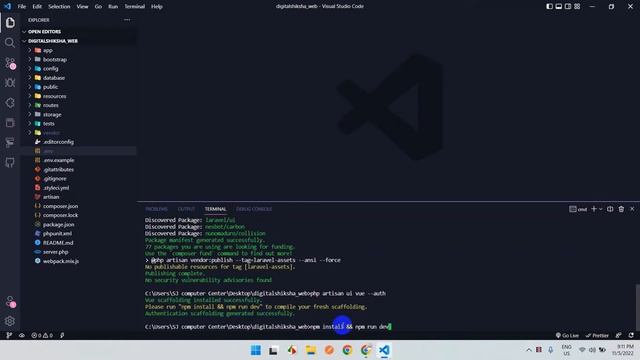The image size is (640, 360).
Task: Show hidden system tray icons
Action: coord(529,350)
